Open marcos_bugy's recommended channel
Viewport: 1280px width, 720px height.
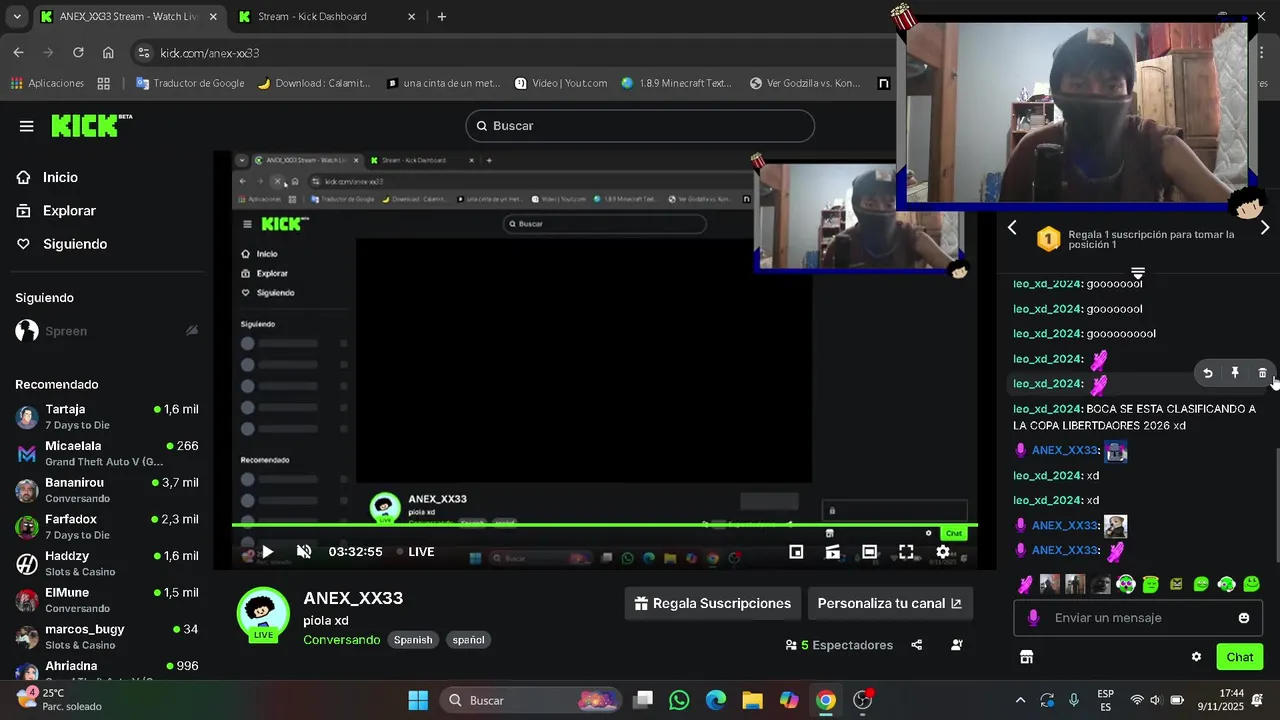point(107,637)
